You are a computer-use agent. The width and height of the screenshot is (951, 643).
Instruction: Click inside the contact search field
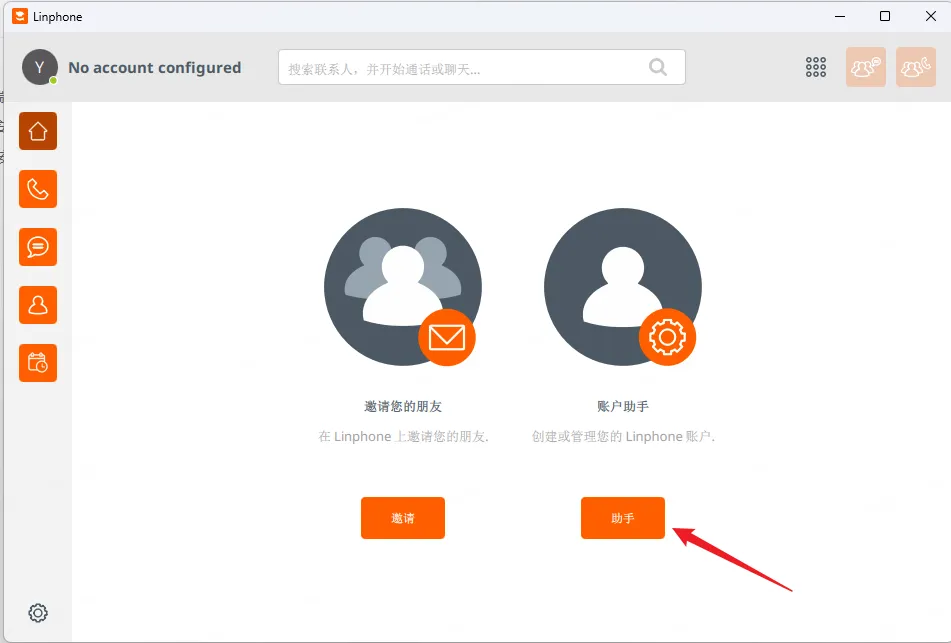tap(450, 67)
